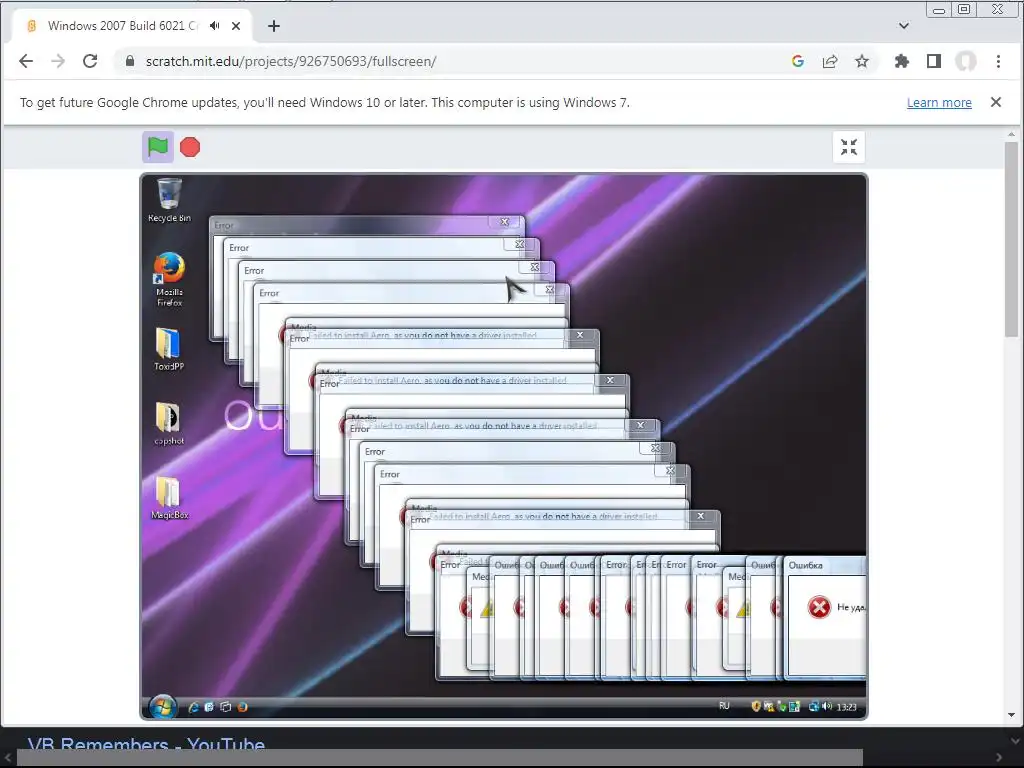Viewport: 1024px width, 768px height.
Task: Click the green flag to start project
Action: [x=157, y=147]
